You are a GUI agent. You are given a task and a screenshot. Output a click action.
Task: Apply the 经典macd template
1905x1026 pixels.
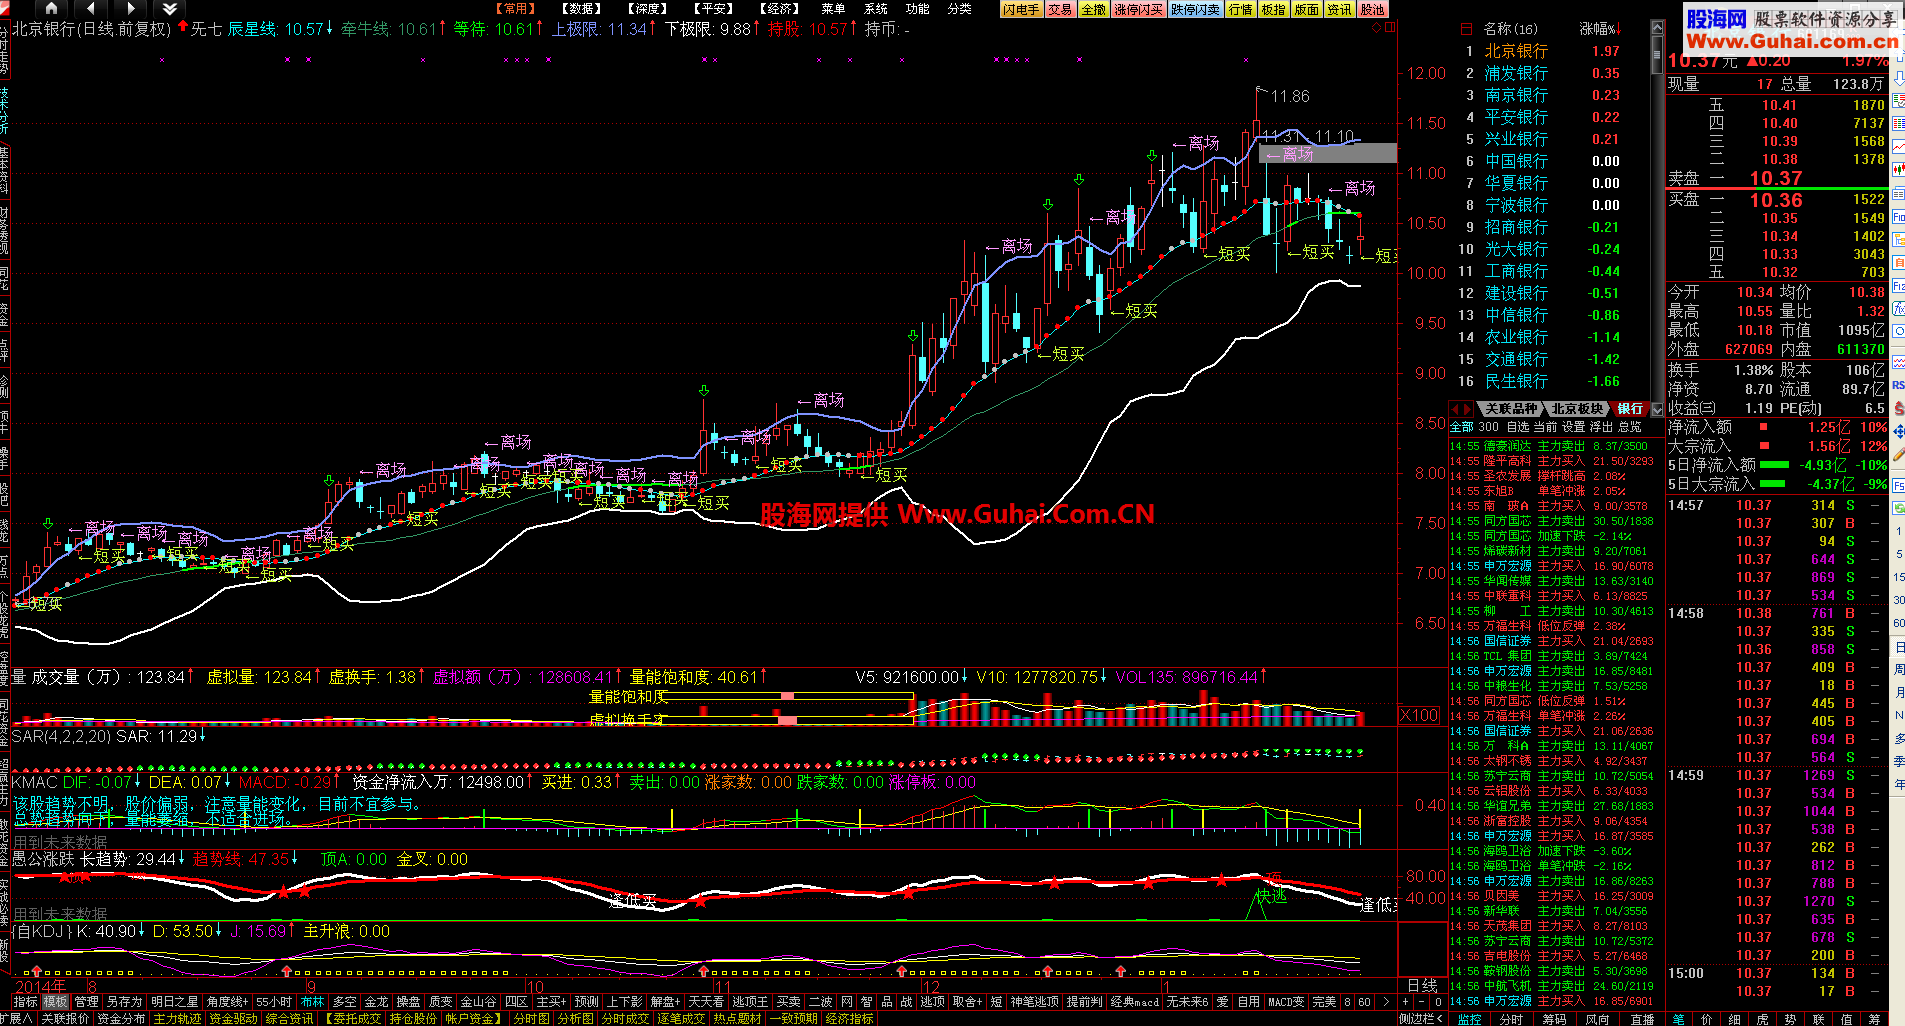click(1134, 1001)
